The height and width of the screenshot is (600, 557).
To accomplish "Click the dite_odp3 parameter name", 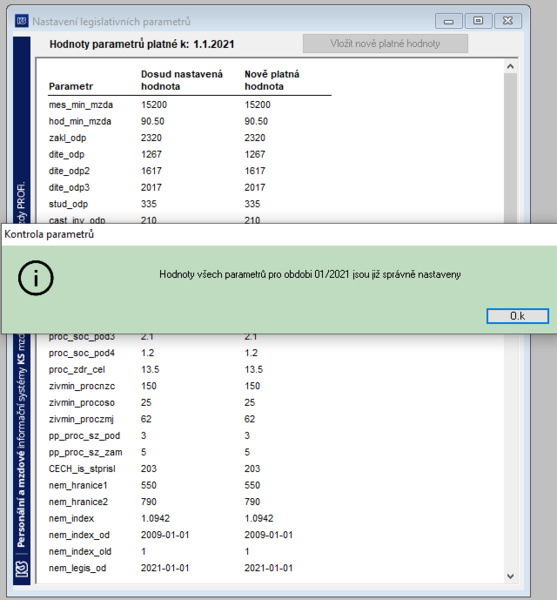I will coord(69,188).
